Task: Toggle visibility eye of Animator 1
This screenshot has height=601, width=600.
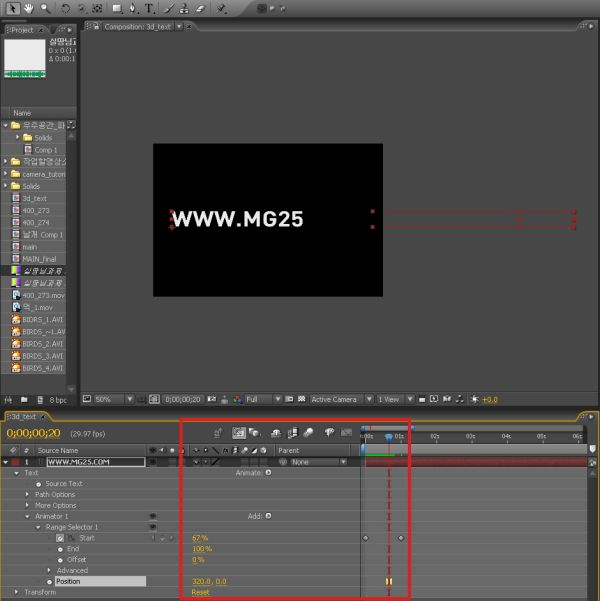Action: [x=153, y=516]
